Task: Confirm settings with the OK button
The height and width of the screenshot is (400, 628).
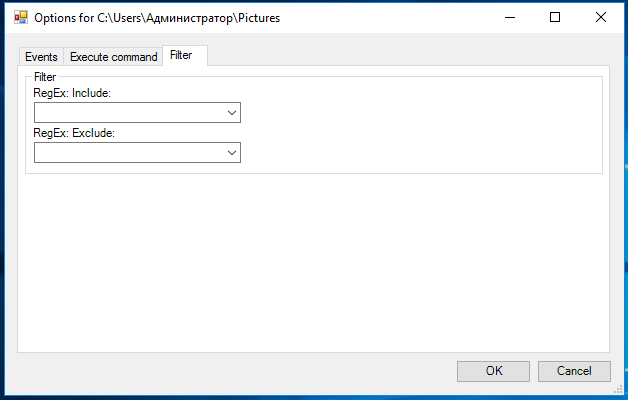Action: 493,371
